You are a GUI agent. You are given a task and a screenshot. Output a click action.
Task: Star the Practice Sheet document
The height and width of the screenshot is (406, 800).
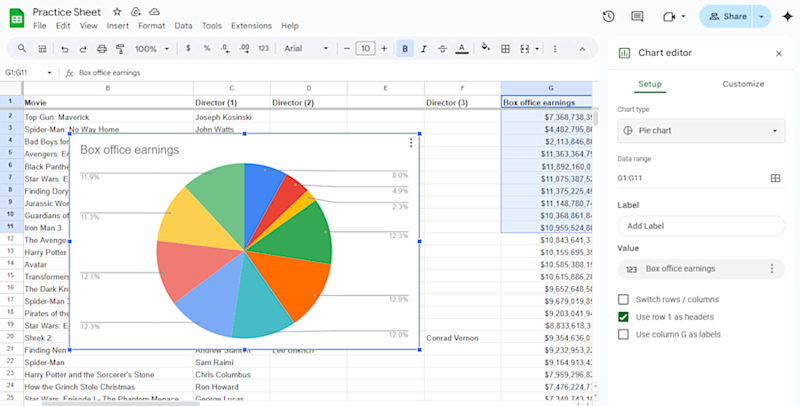point(117,12)
